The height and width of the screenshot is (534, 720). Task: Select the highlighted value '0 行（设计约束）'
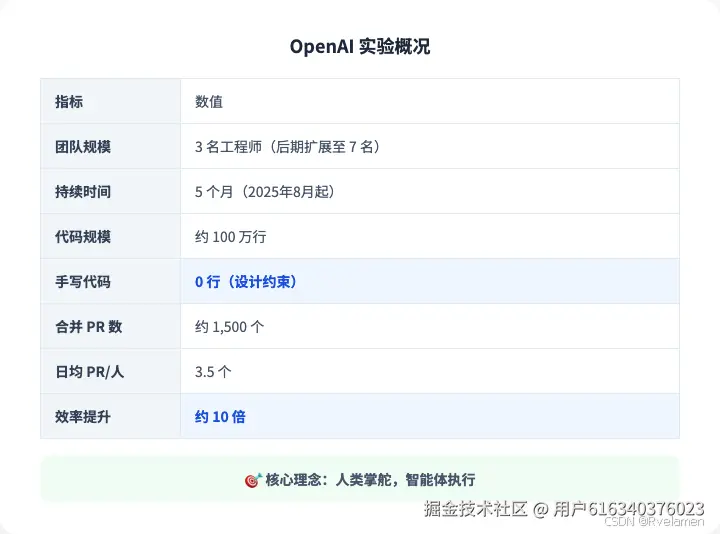(x=248, y=281)
